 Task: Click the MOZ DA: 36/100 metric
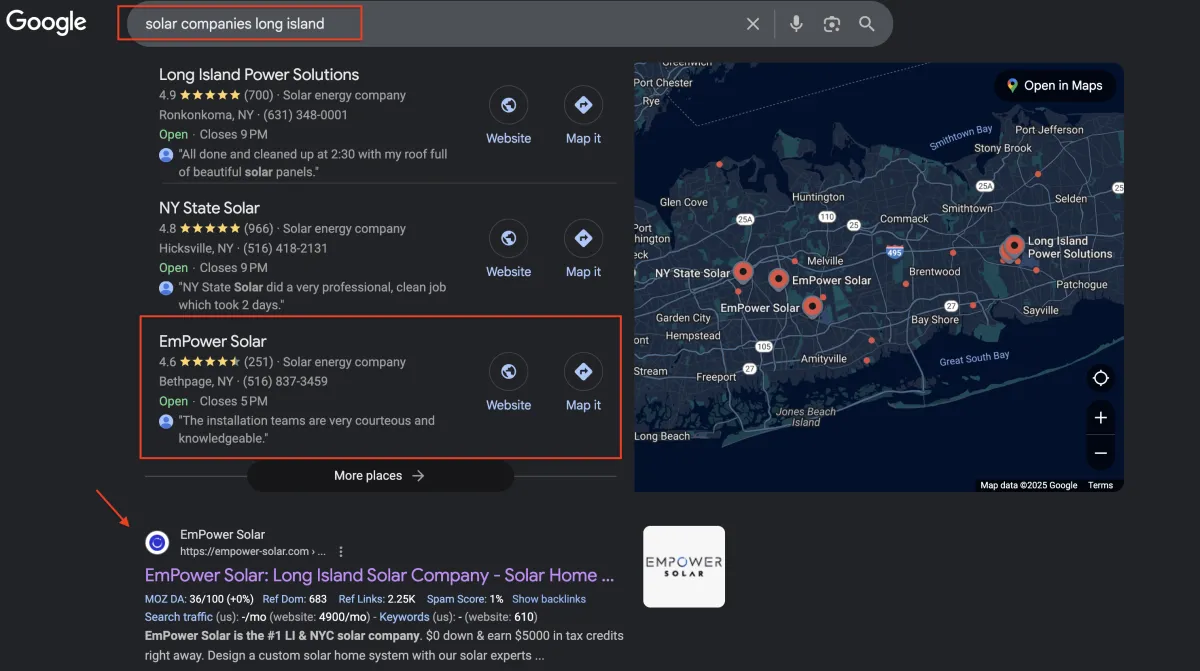coord(198,599)
